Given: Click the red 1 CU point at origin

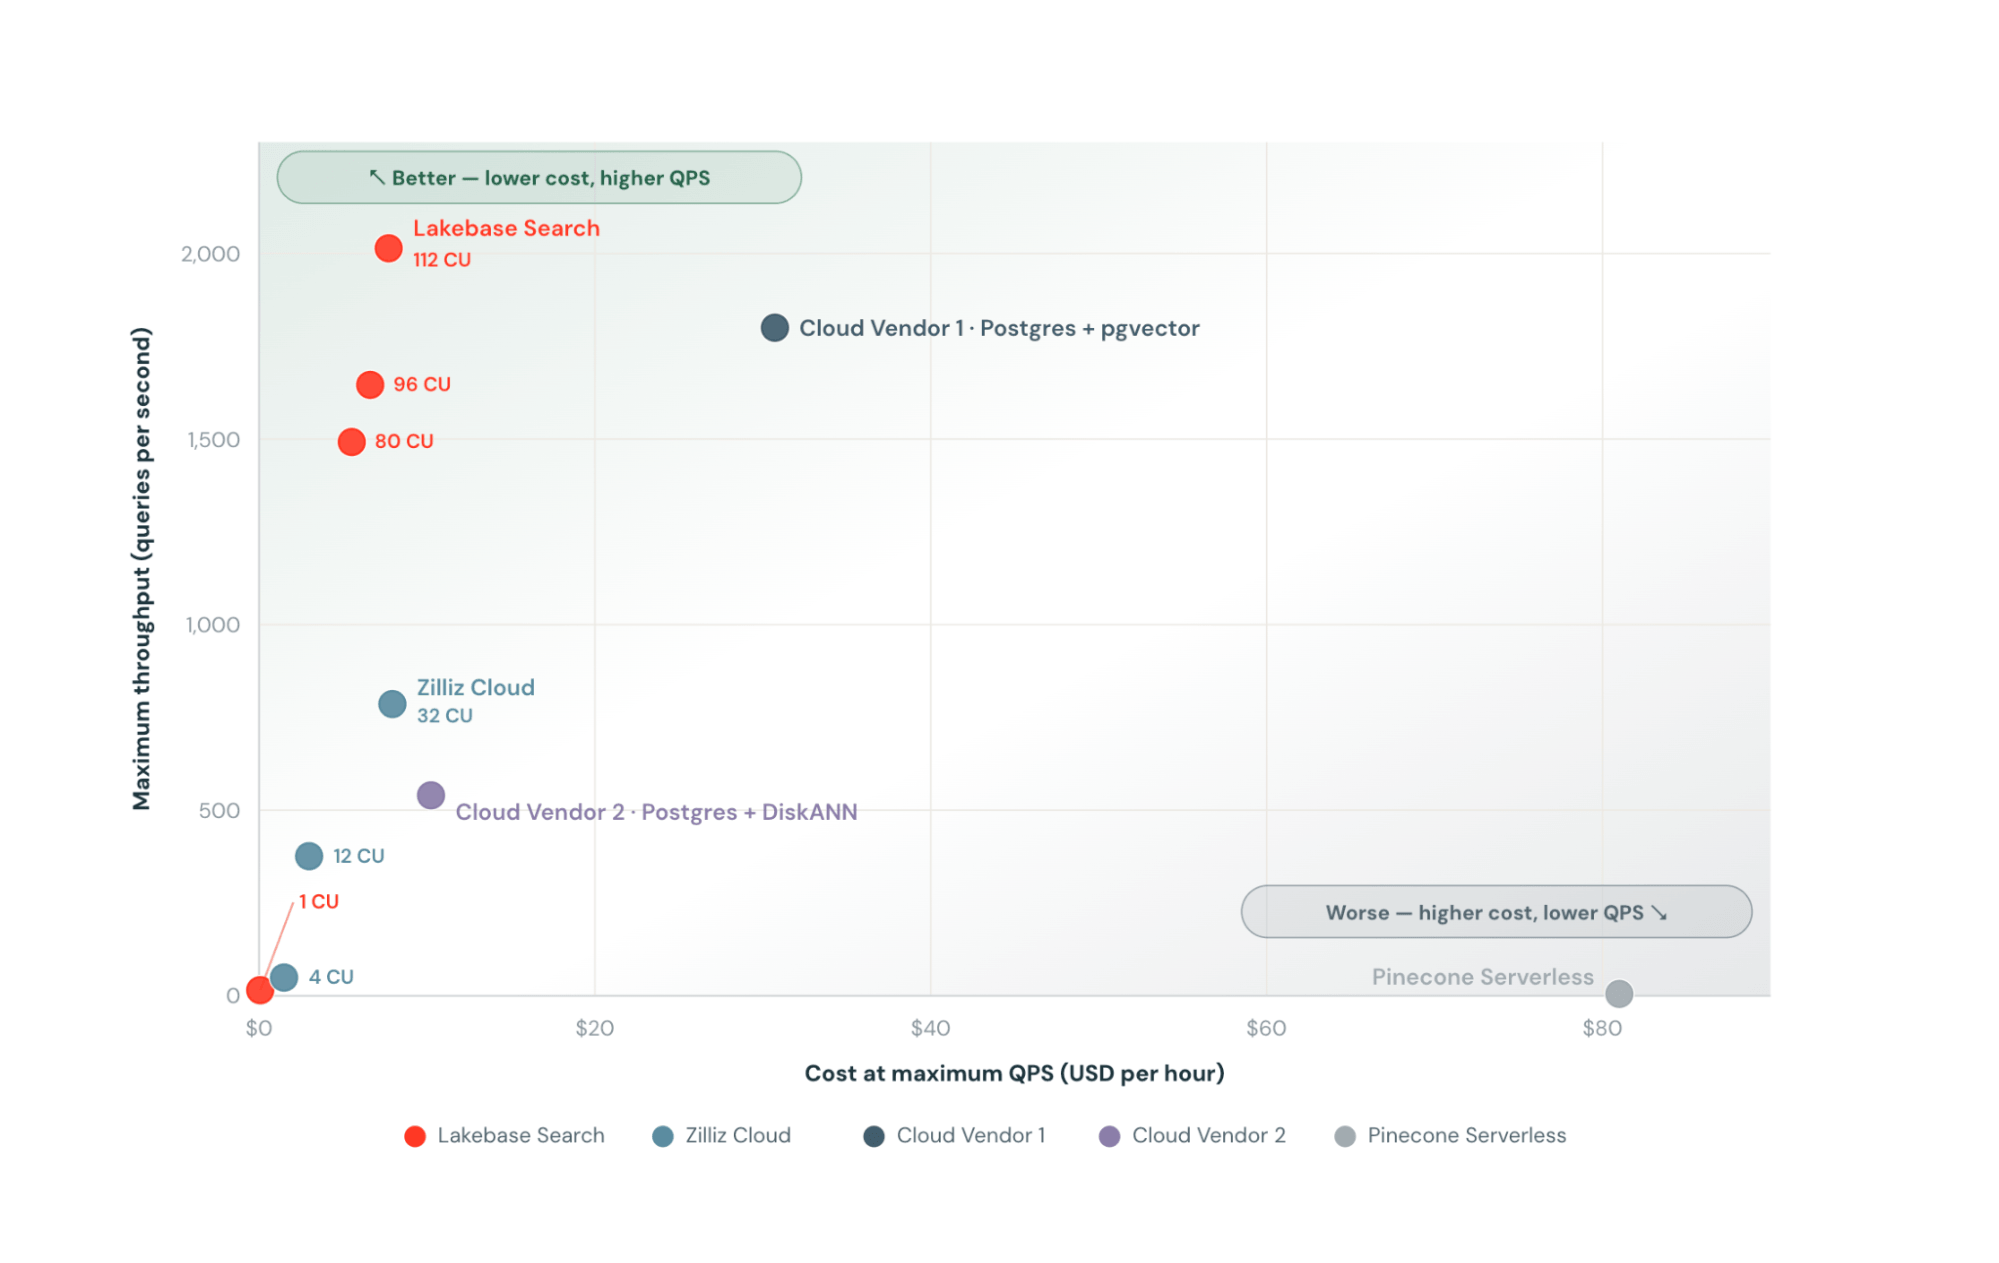Looking at the screenshot, I should (259, 990).
